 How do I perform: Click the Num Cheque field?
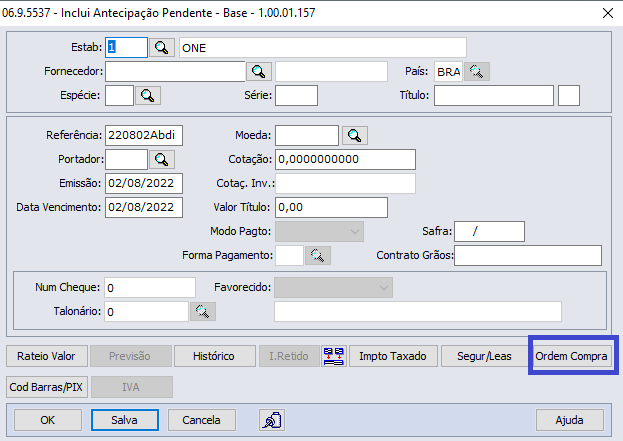coord(150,287)
